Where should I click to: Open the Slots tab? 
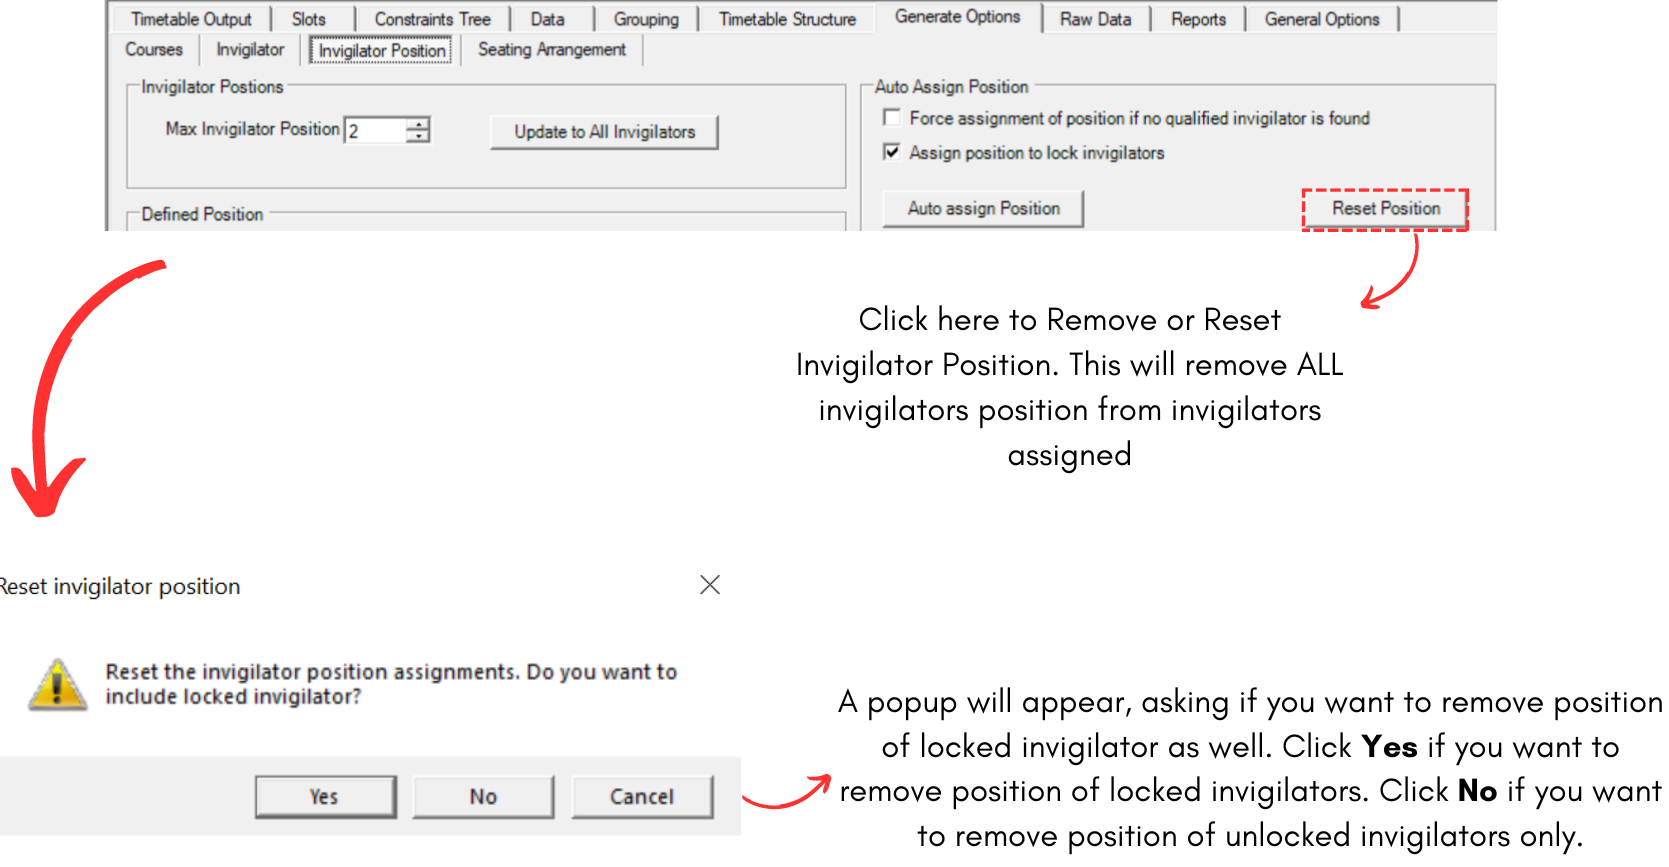[x=309, y=19]
